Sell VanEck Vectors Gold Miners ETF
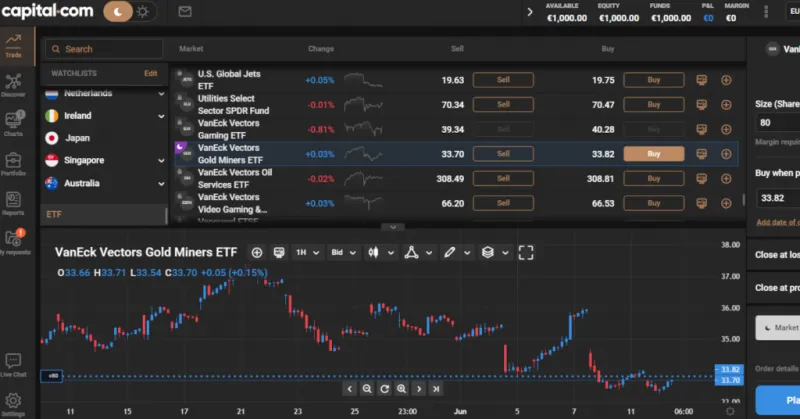Screen dimensions: 800x419 point(503,154)
